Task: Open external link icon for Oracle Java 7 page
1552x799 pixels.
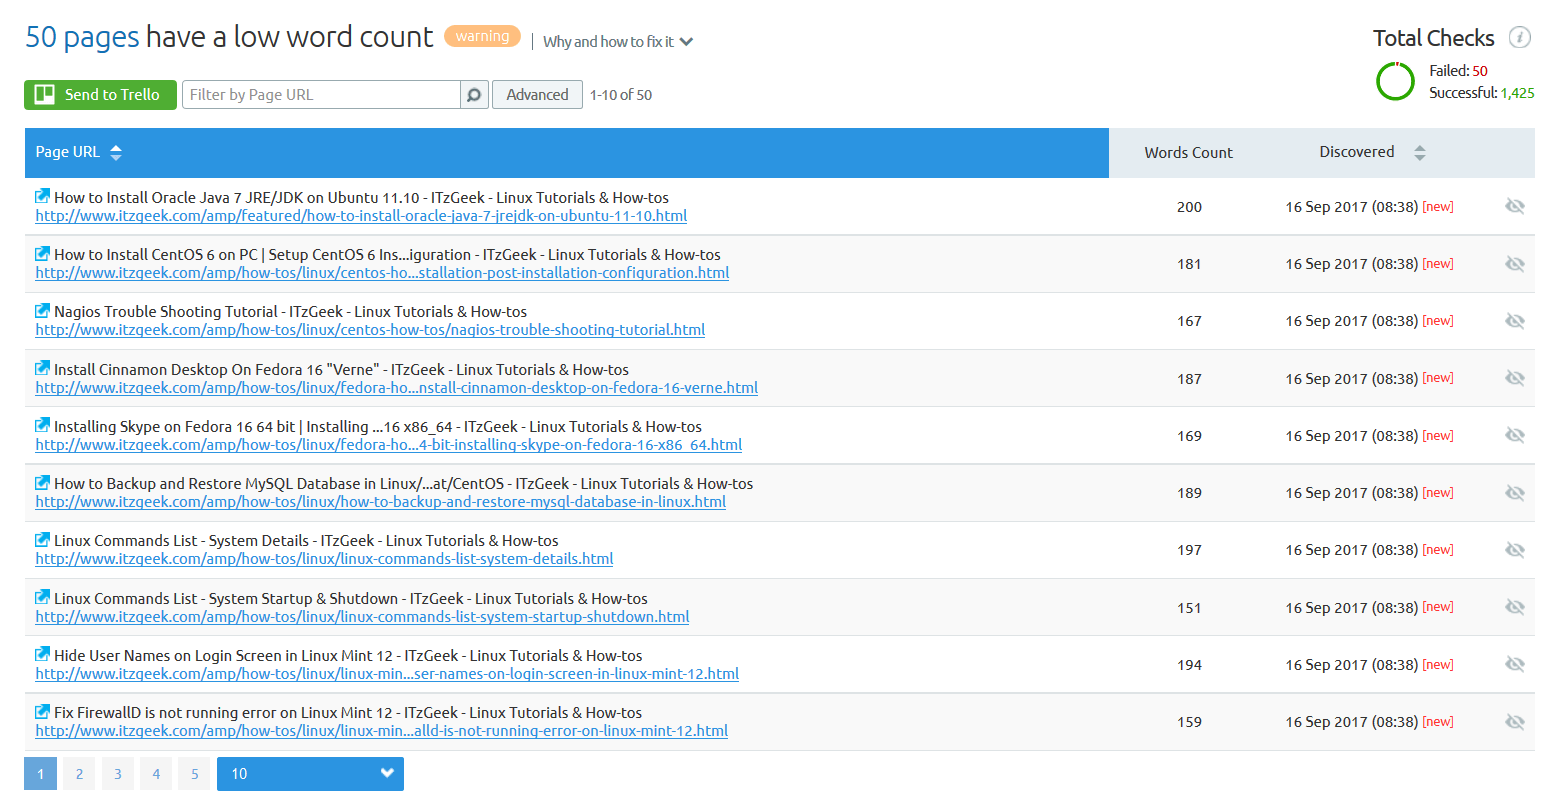Action: click(x=42, y=197)
